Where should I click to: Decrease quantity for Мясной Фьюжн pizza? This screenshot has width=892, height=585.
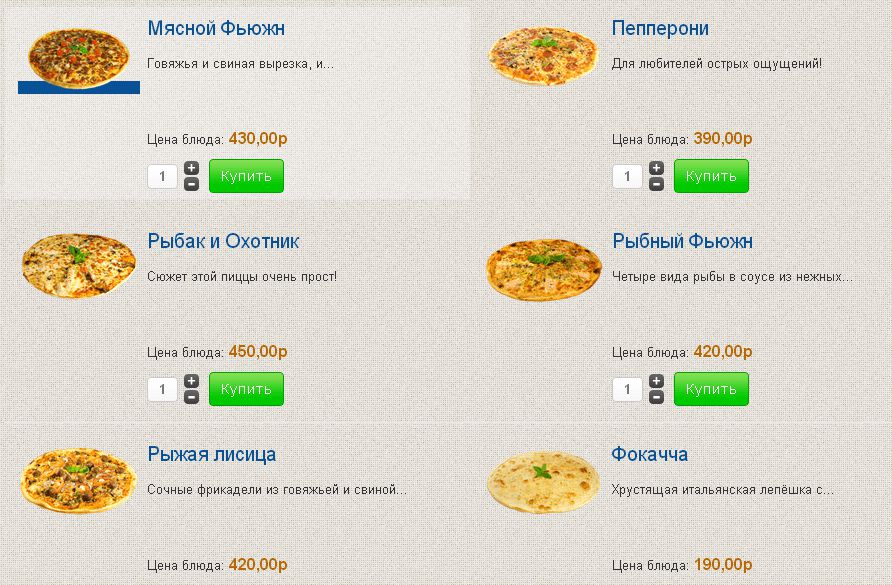pos(192,184)
